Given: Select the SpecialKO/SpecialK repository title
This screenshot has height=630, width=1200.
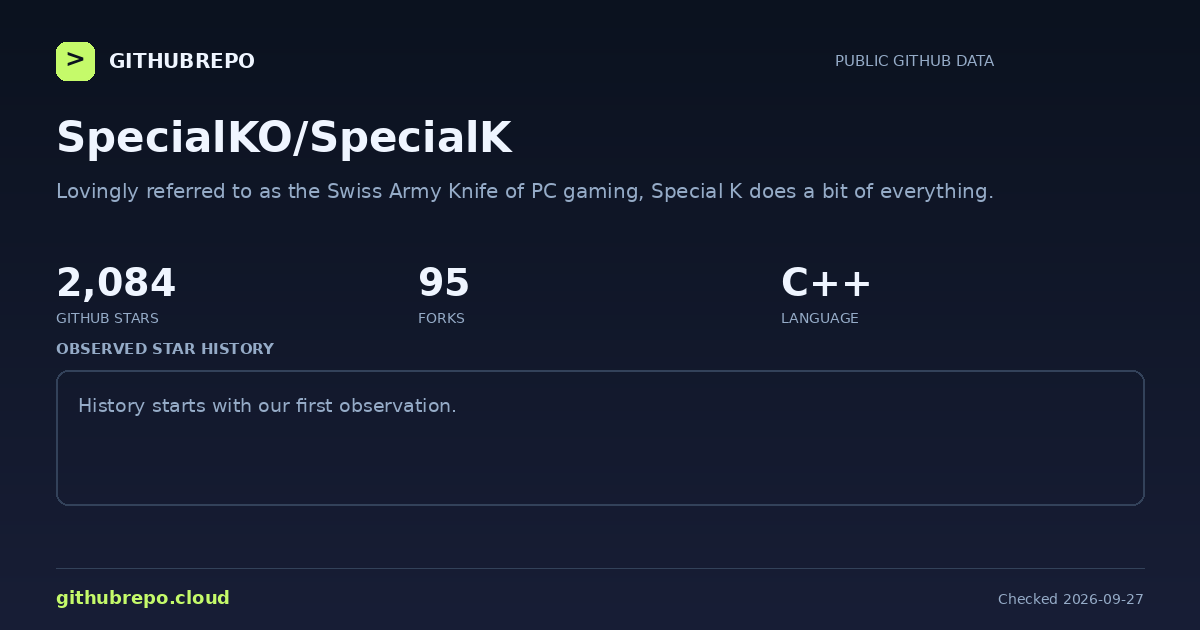Looking at the screenshot, I should coord(284,138).
